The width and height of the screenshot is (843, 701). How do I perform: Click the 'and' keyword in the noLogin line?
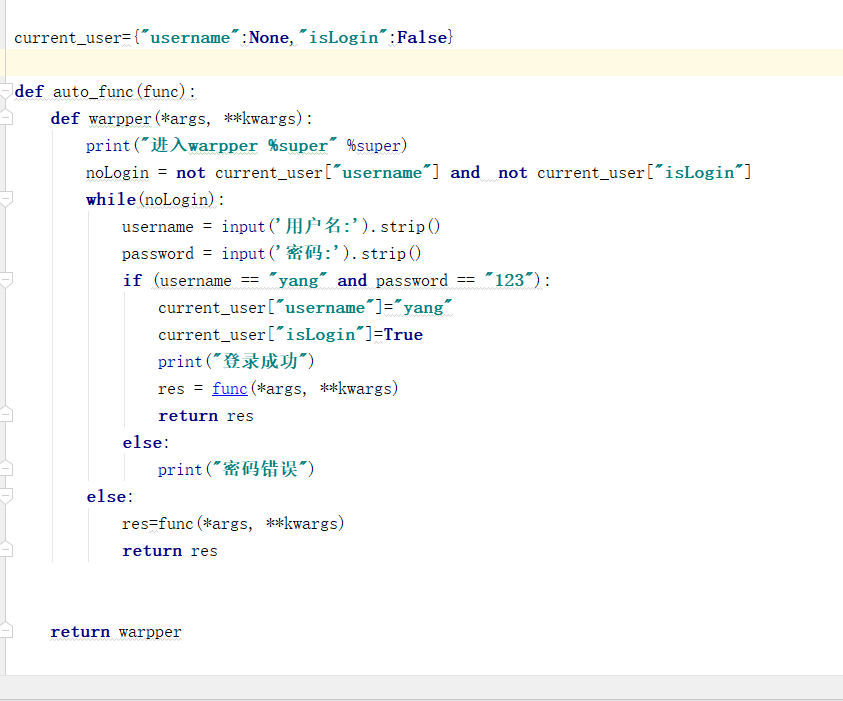tap(465, 173)
